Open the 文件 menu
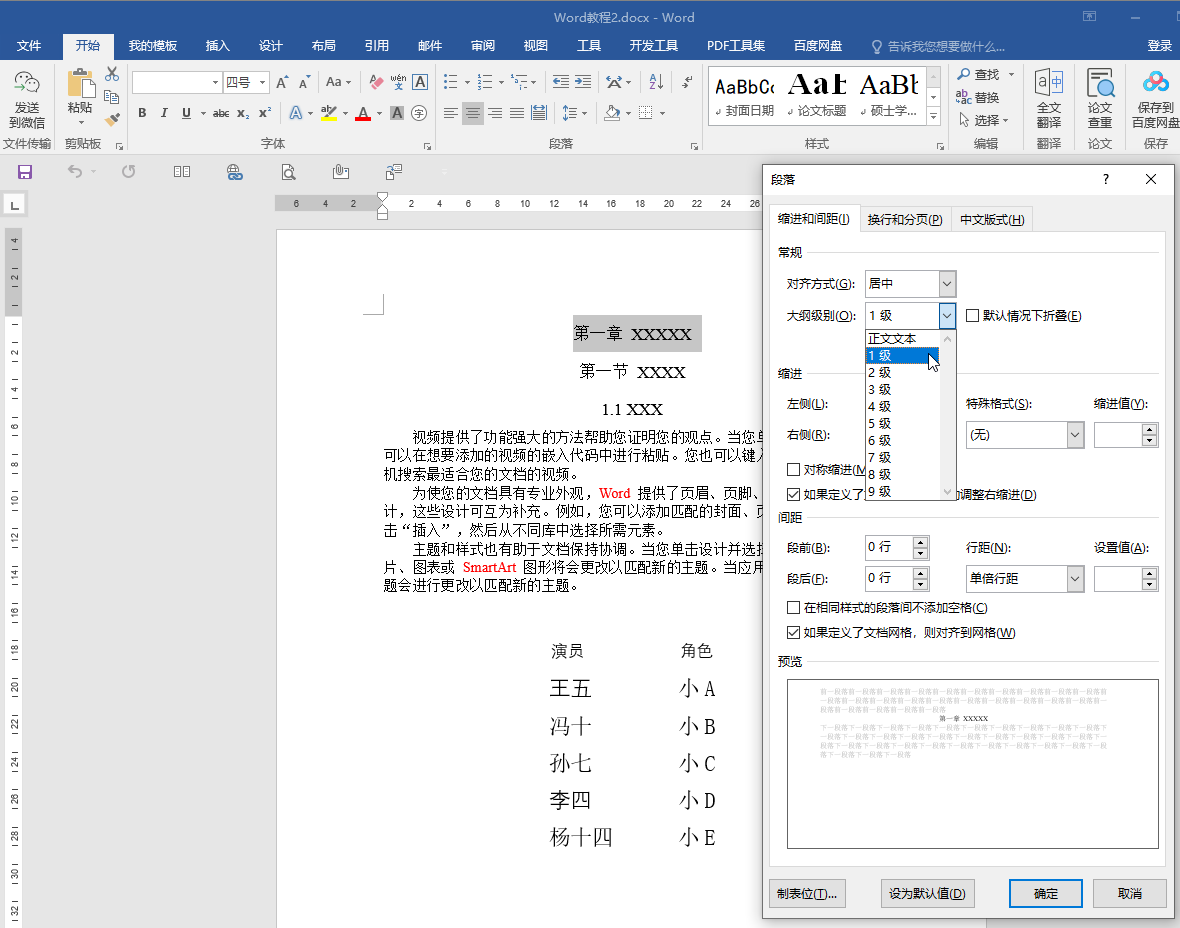The width and height of the screenshot is (1180, 928). click(x=29, y=46)
